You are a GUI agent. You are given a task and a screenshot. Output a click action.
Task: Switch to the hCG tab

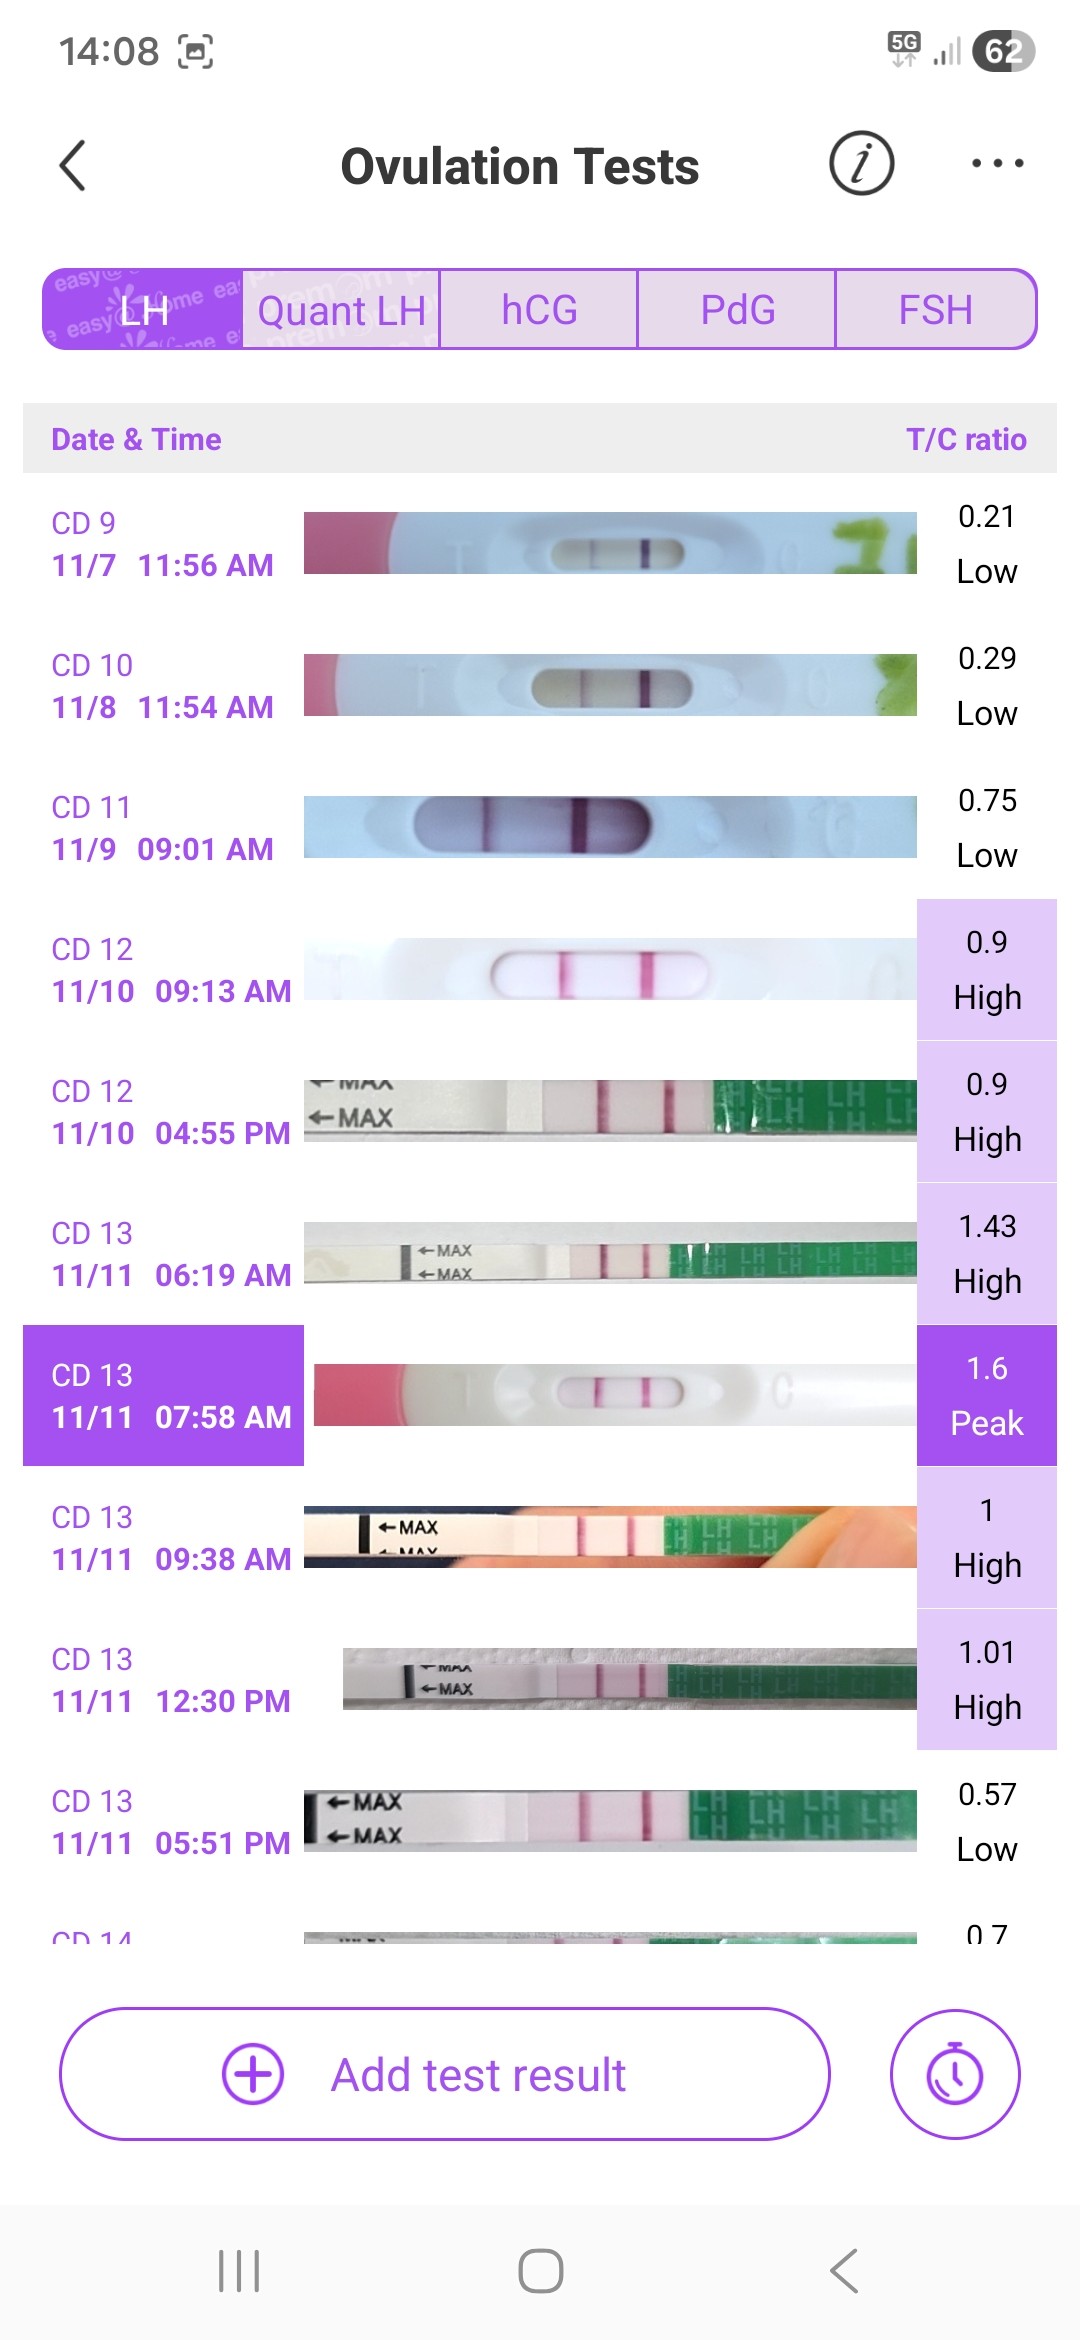(x=539, y=310)
